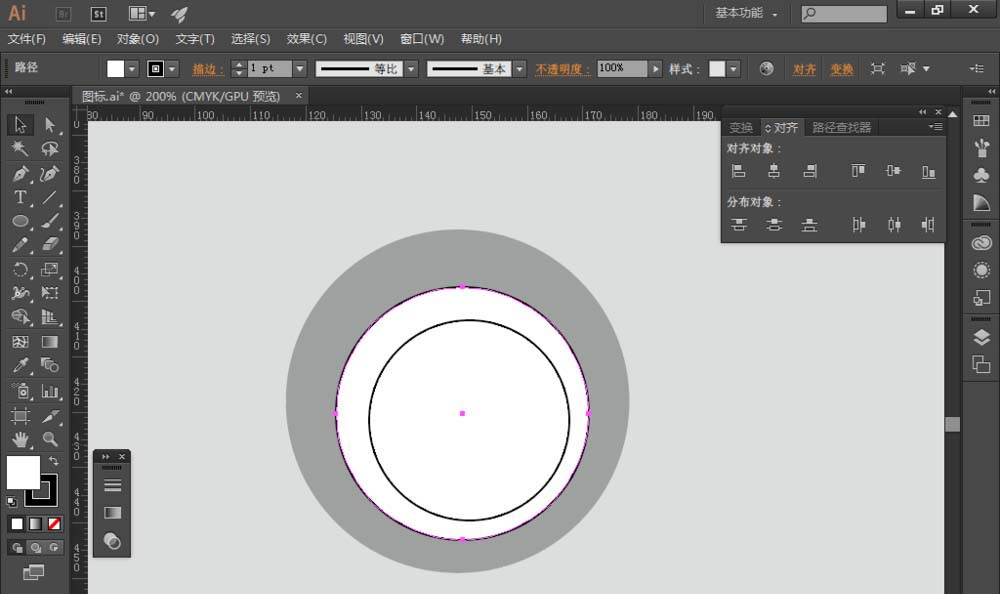Pick the Eyedropper tool
Viewport: 1000px width, 594px height.
pyautogui.click(x=20, y=366)
